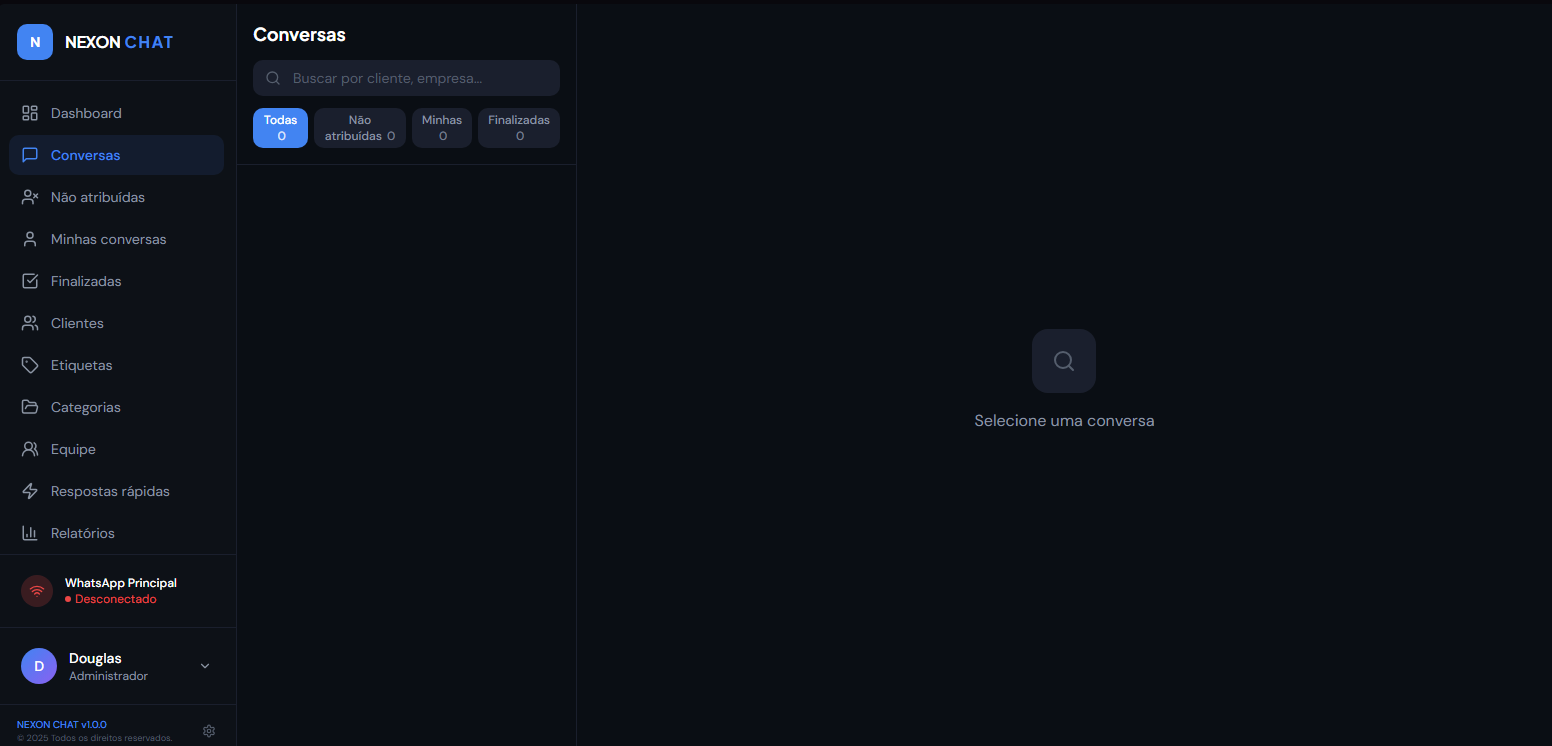Open Respostas rápidas
Screen dimensions: 1552x746
[116, 491]
